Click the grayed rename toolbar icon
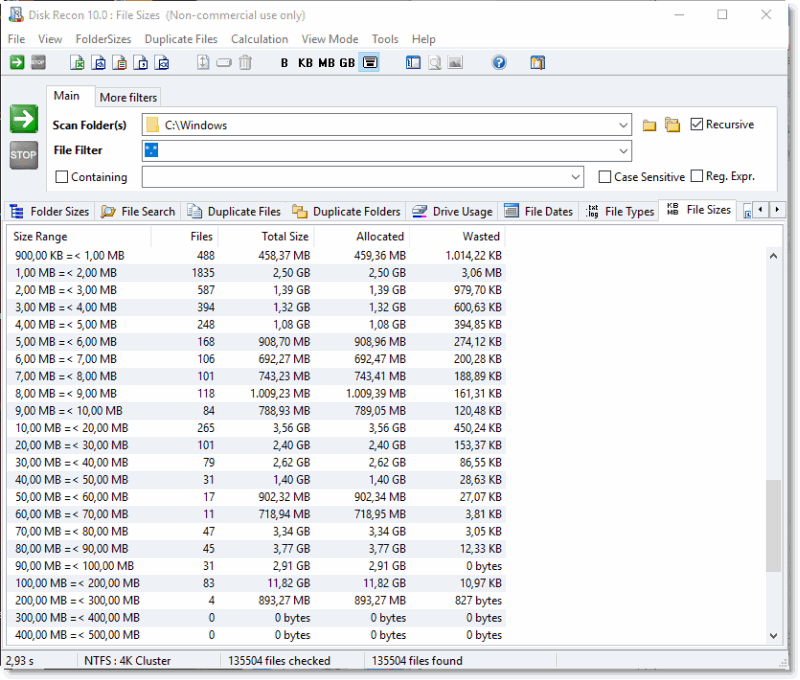800x680 pixels. (x=224, y=63)
